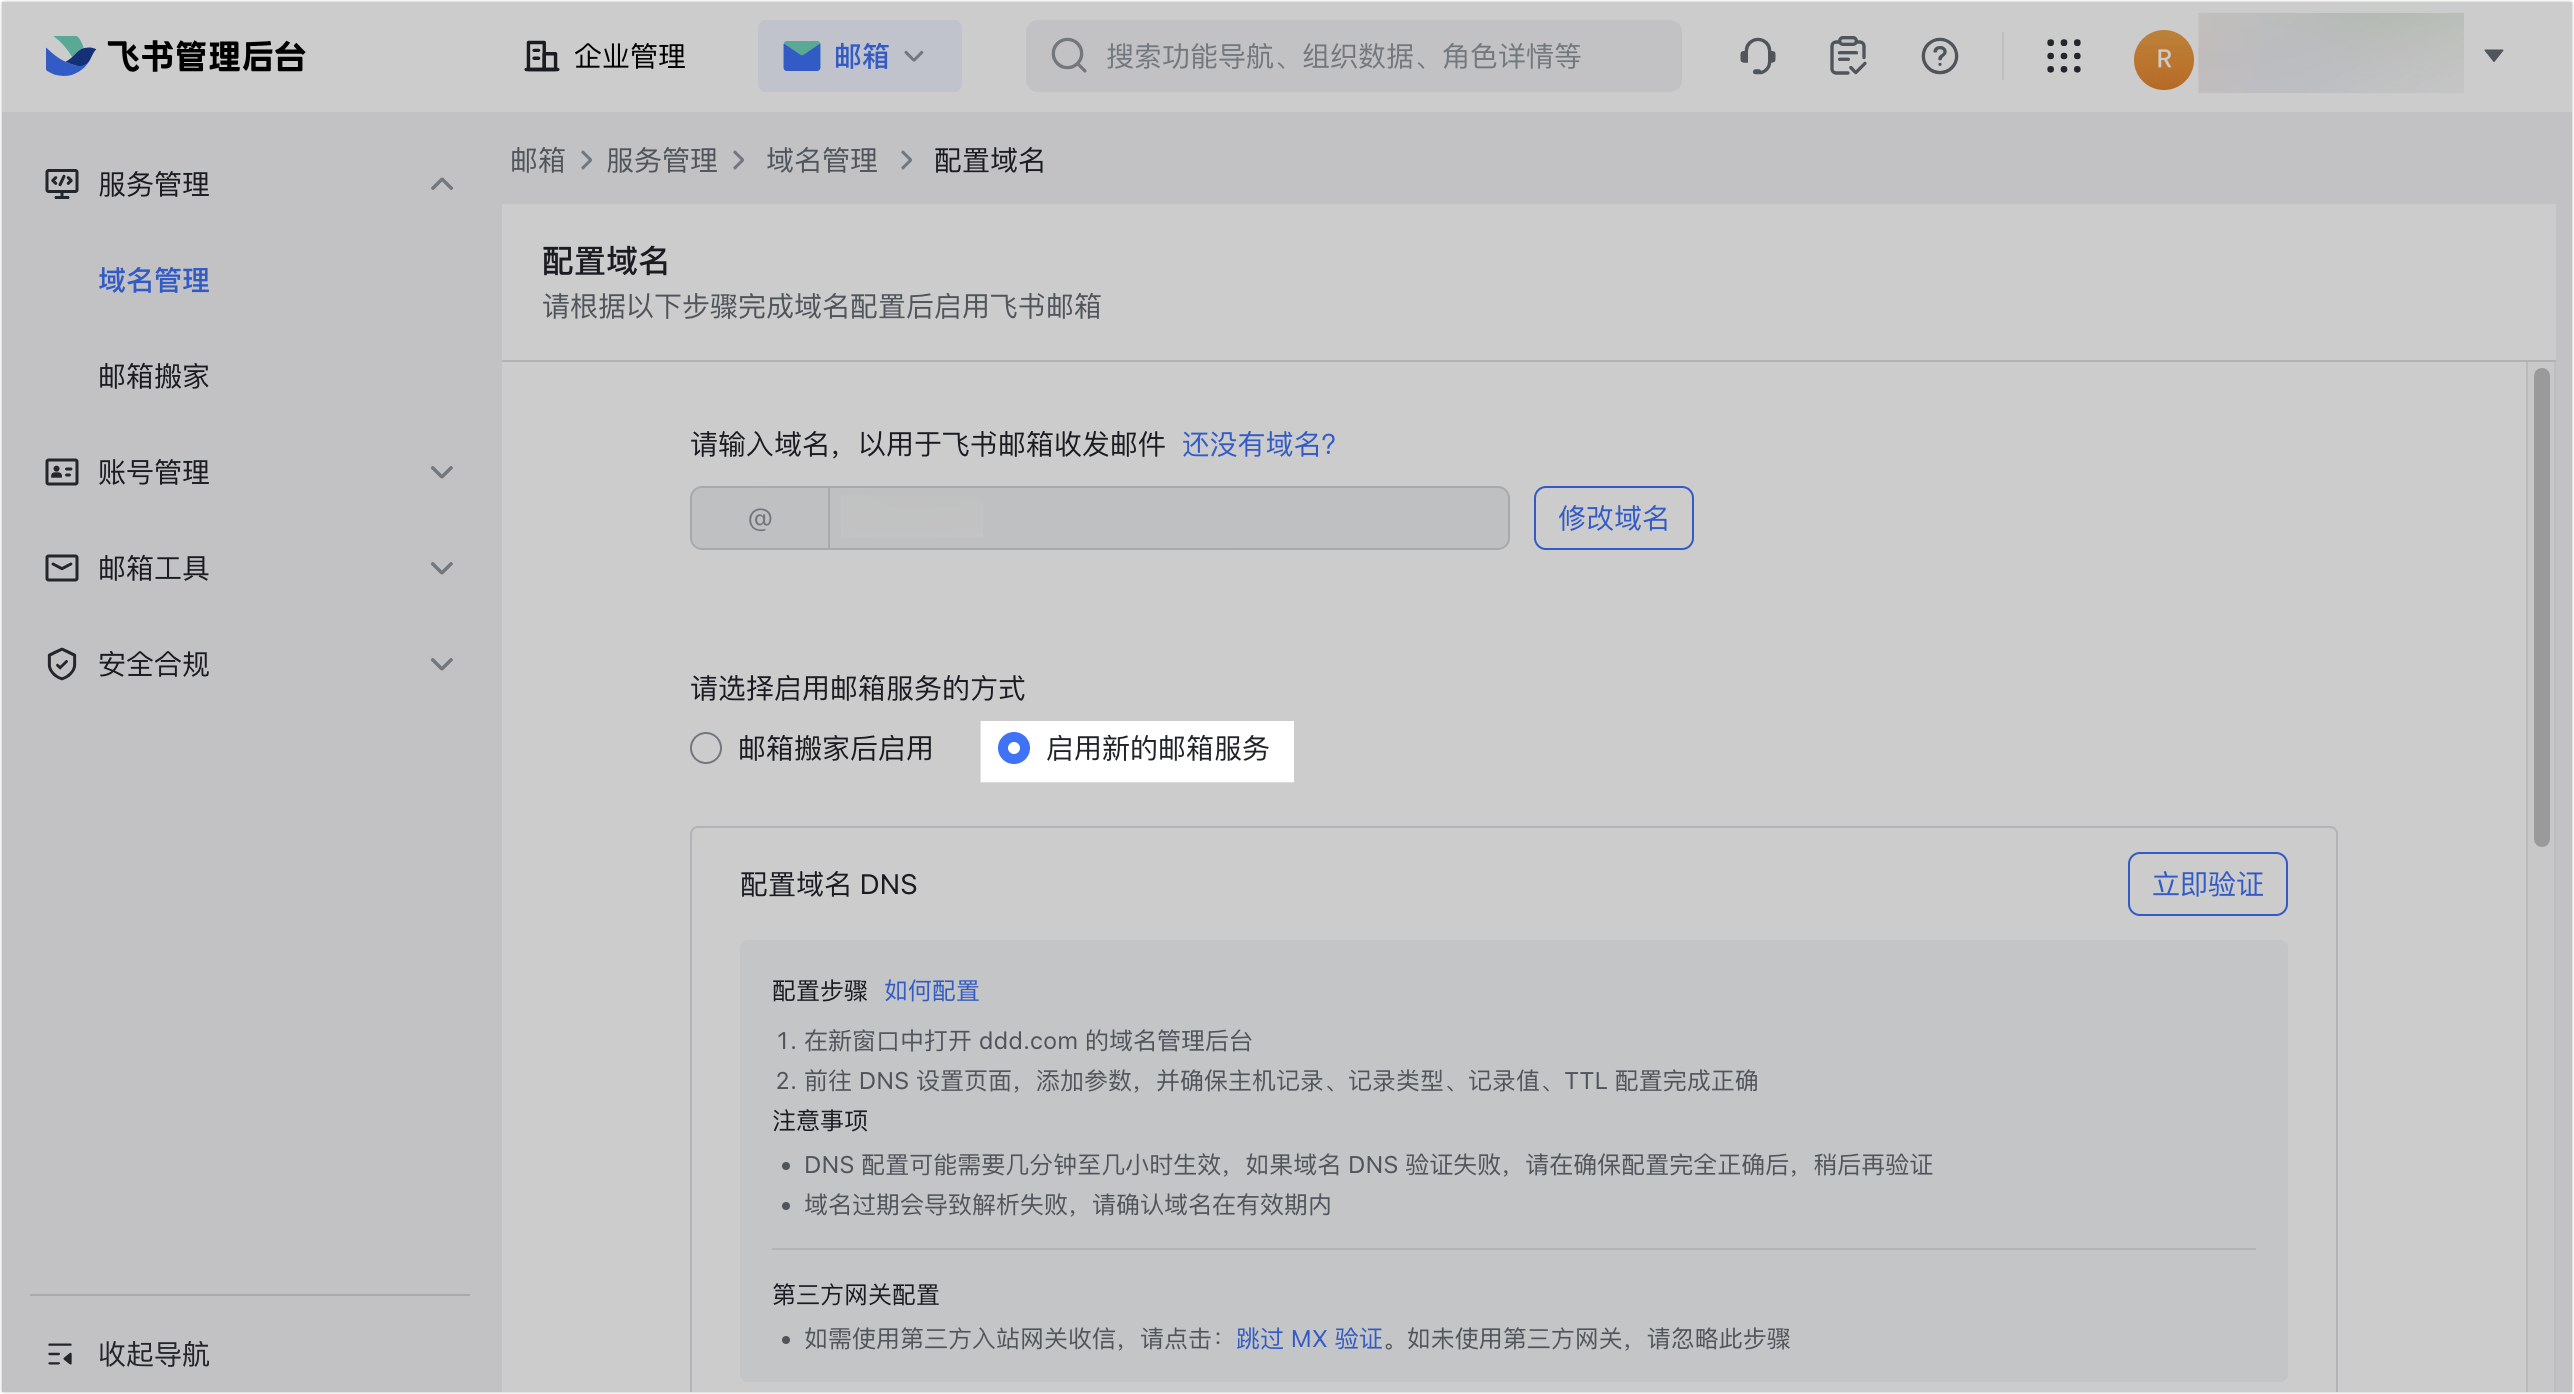Click 修改域名 button
Image resolution: width=2574 pixels, height=1394 pixels.
click(x=1613, y=518)
